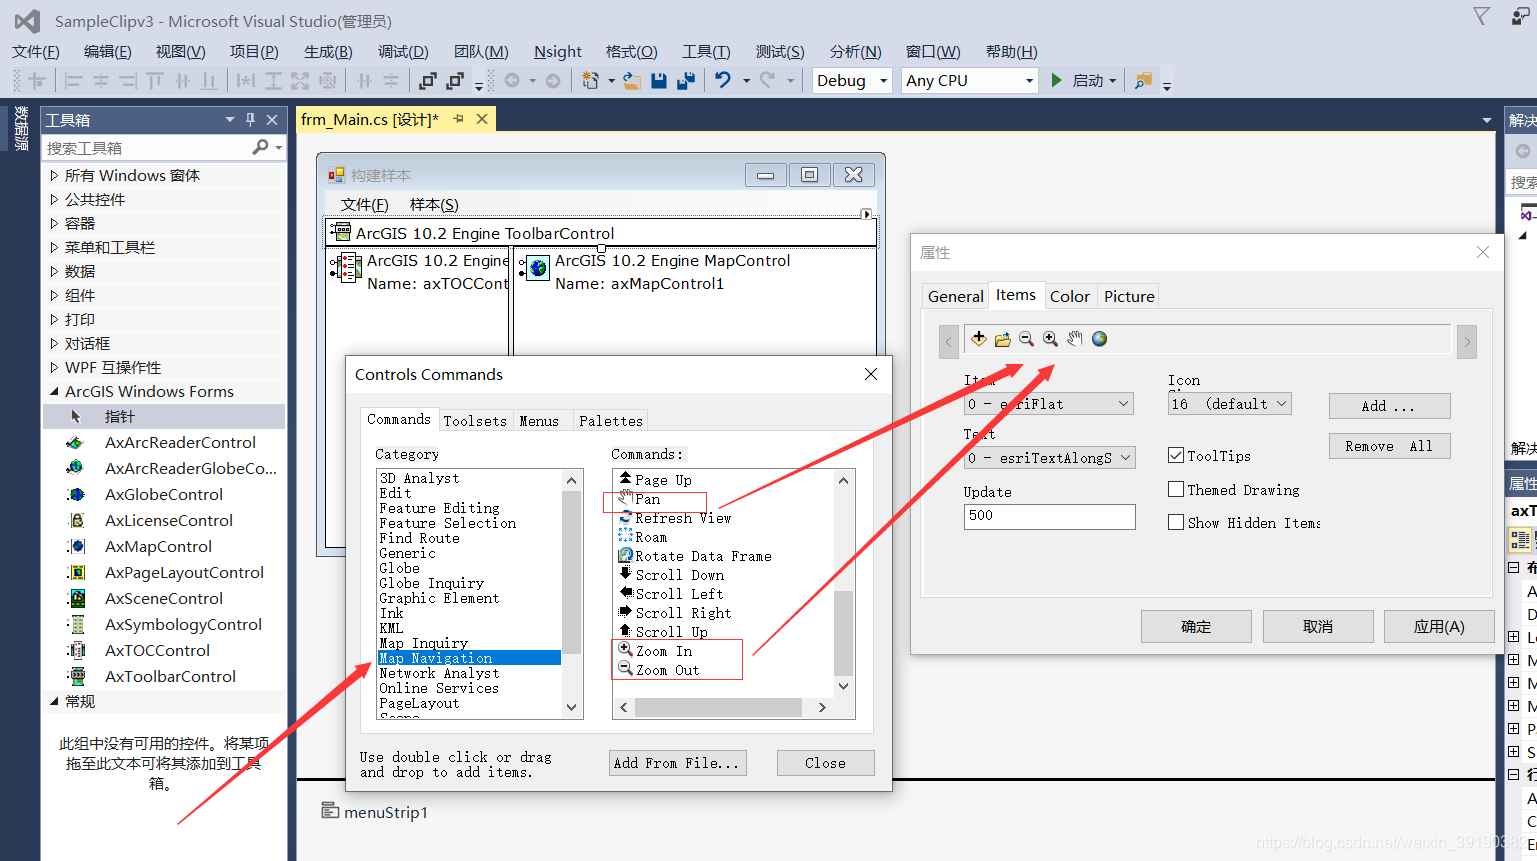Expand the 公共控件 toolbox group
The height and width of the screenshot is (861, 1537).
[x=54, y=199]
